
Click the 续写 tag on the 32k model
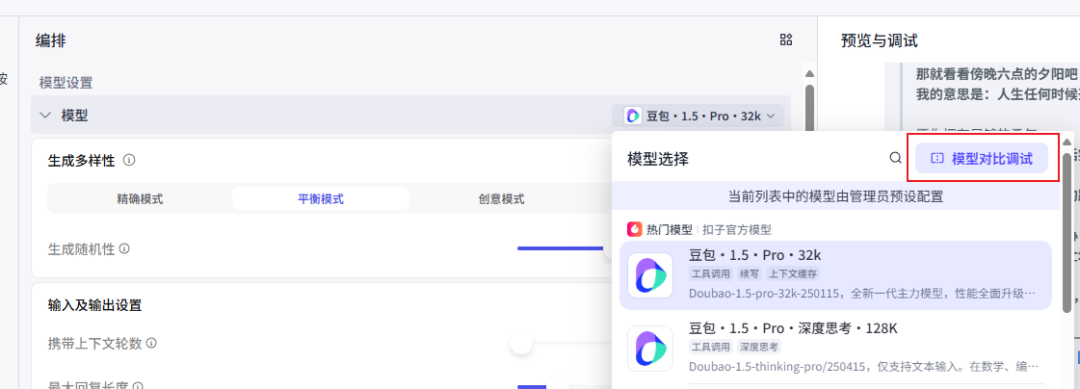[x=749, y=273]
